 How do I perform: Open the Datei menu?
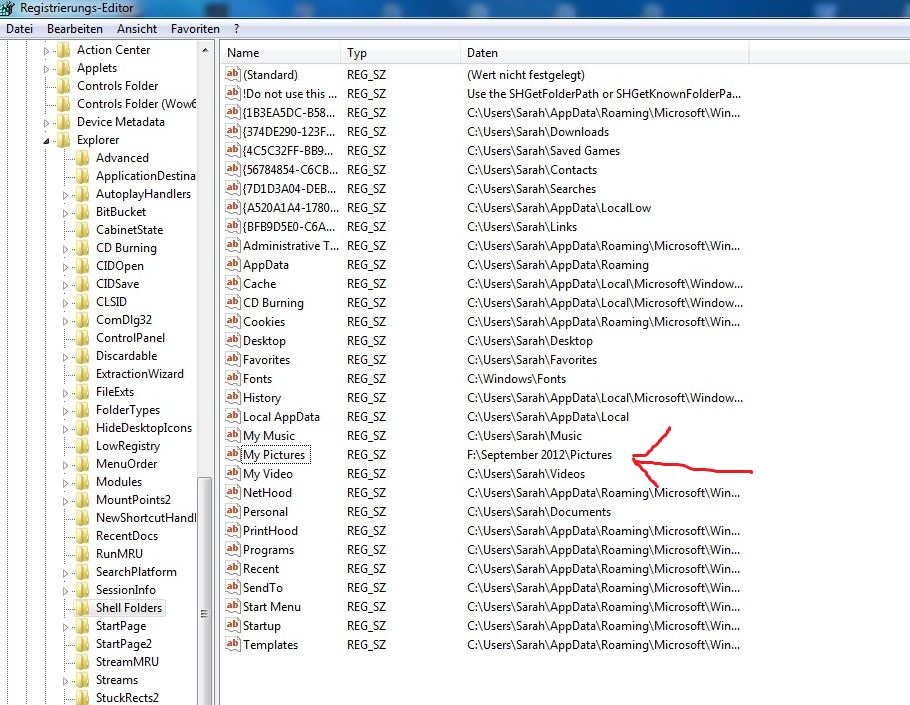coord(20,29)
